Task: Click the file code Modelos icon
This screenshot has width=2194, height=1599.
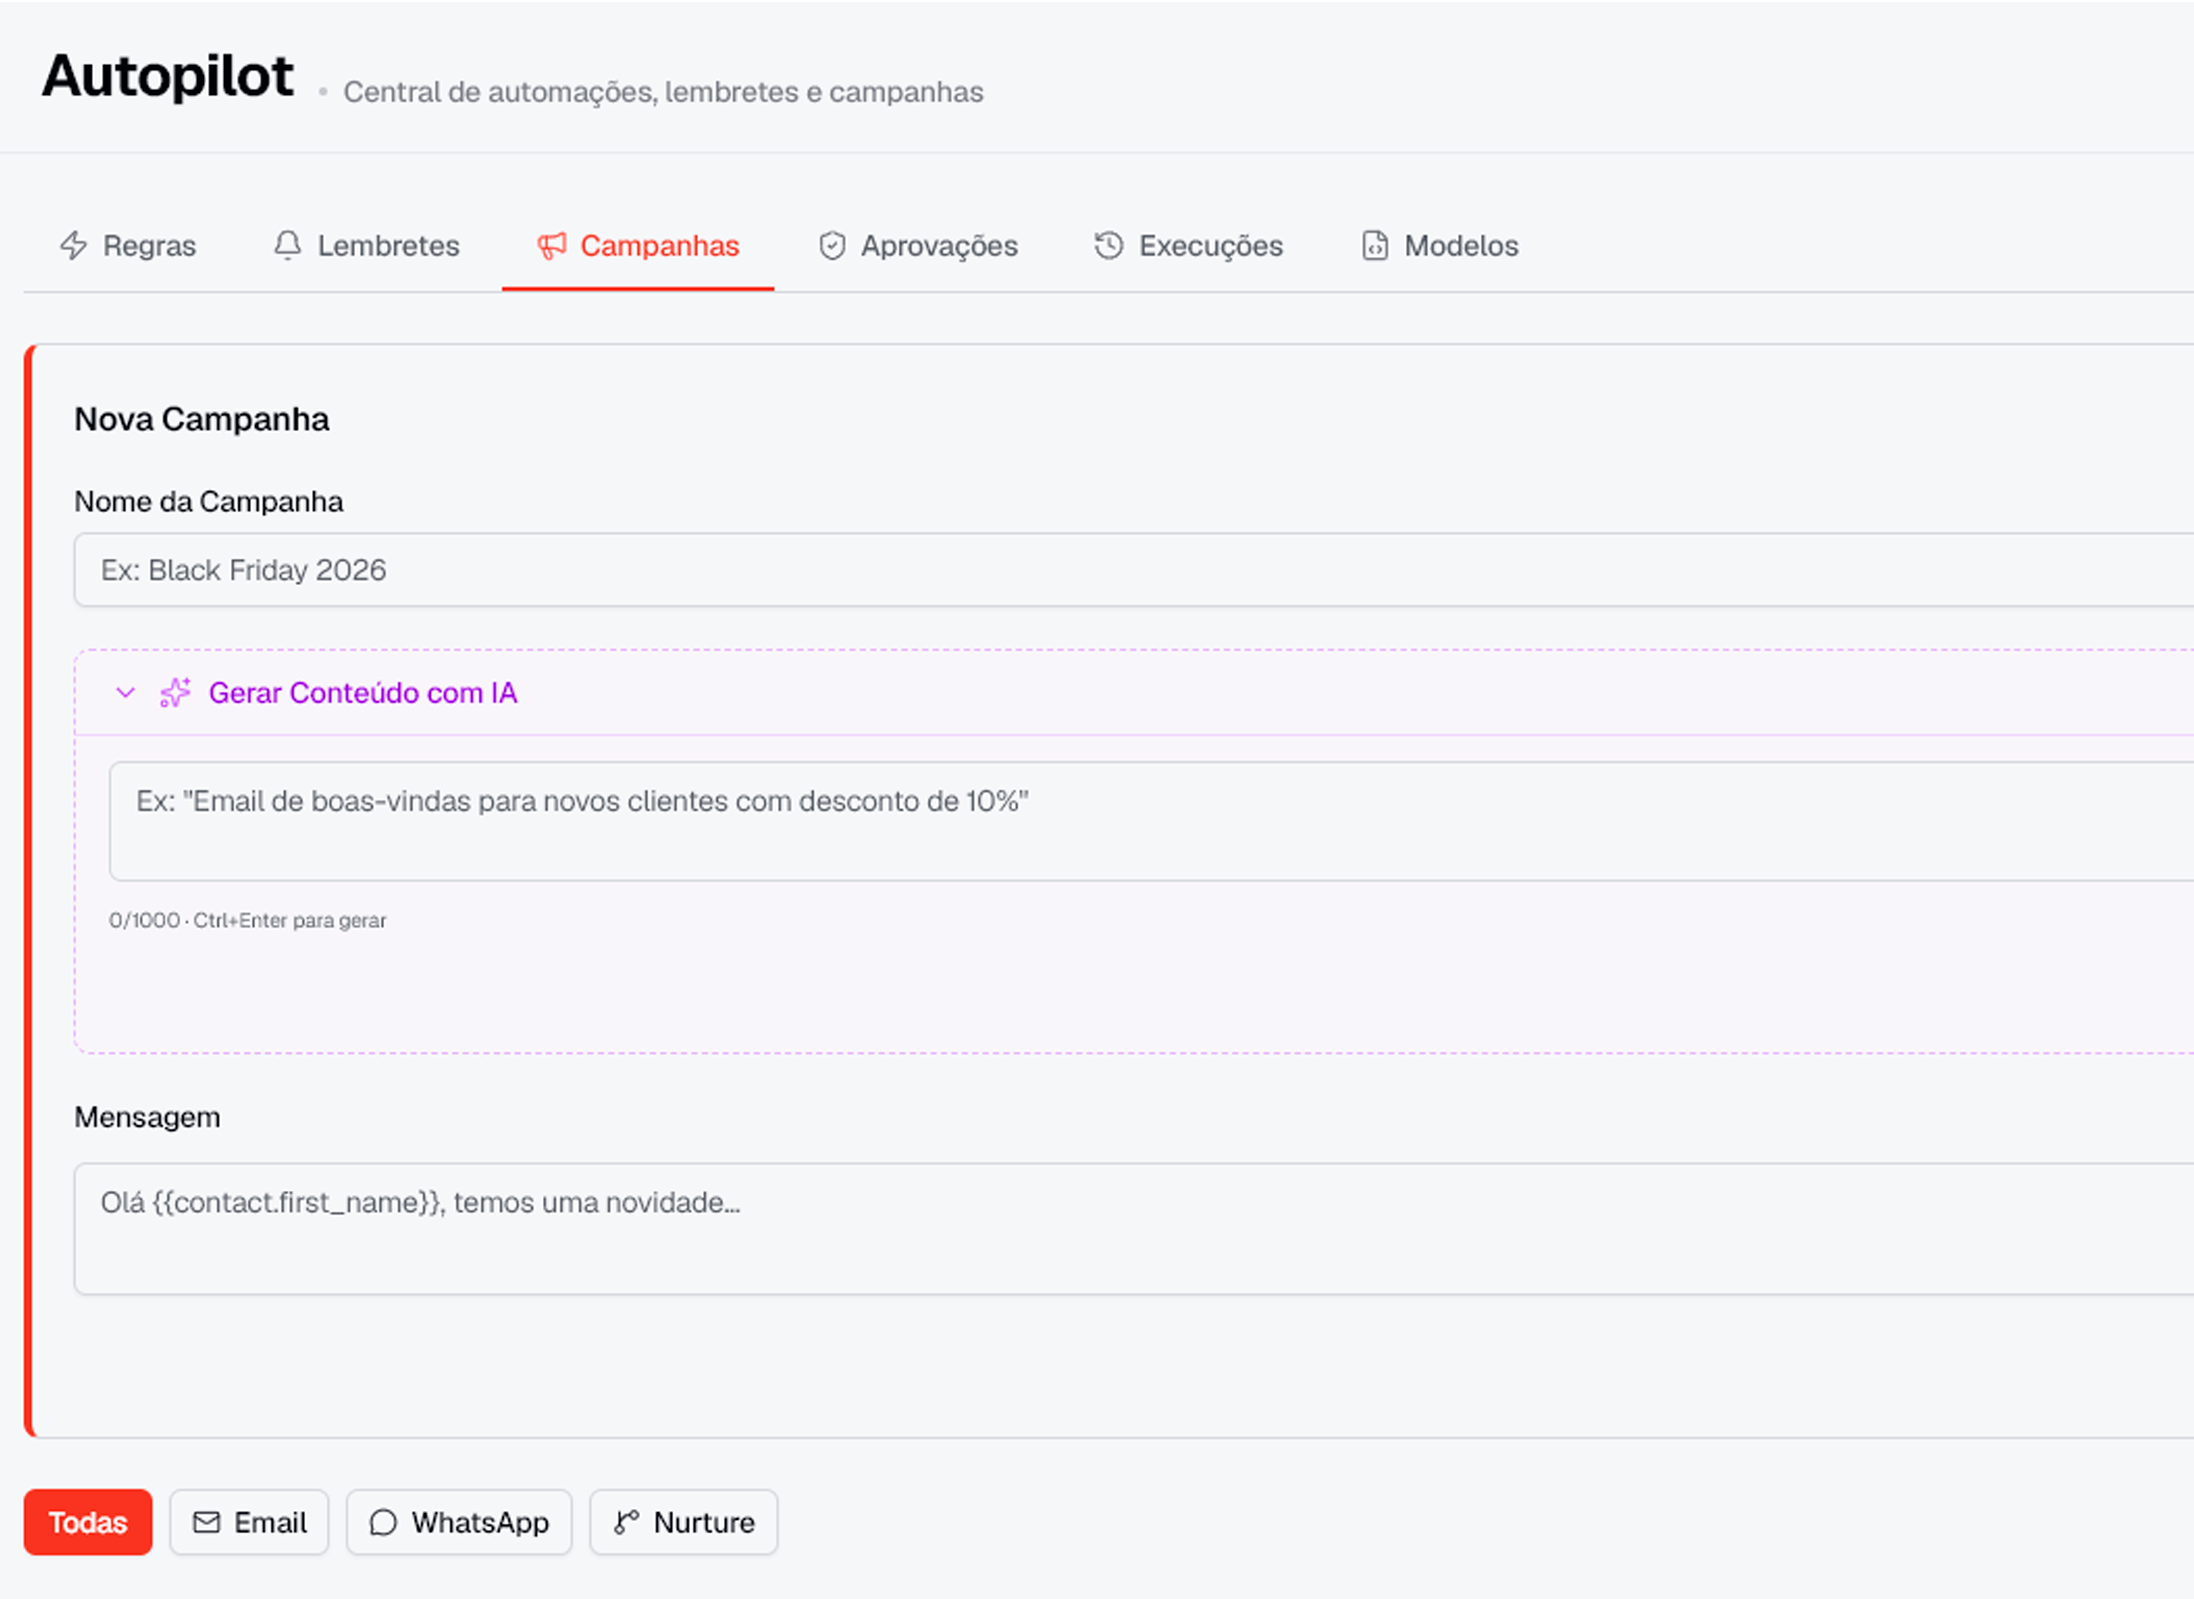Action: [x=1375, y=246]
